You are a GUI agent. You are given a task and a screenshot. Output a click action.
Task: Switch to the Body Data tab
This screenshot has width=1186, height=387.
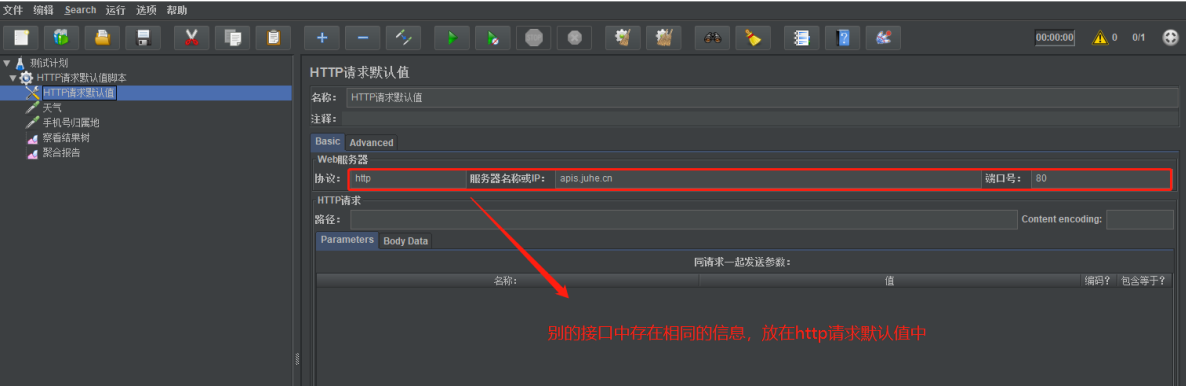[405, 241]
